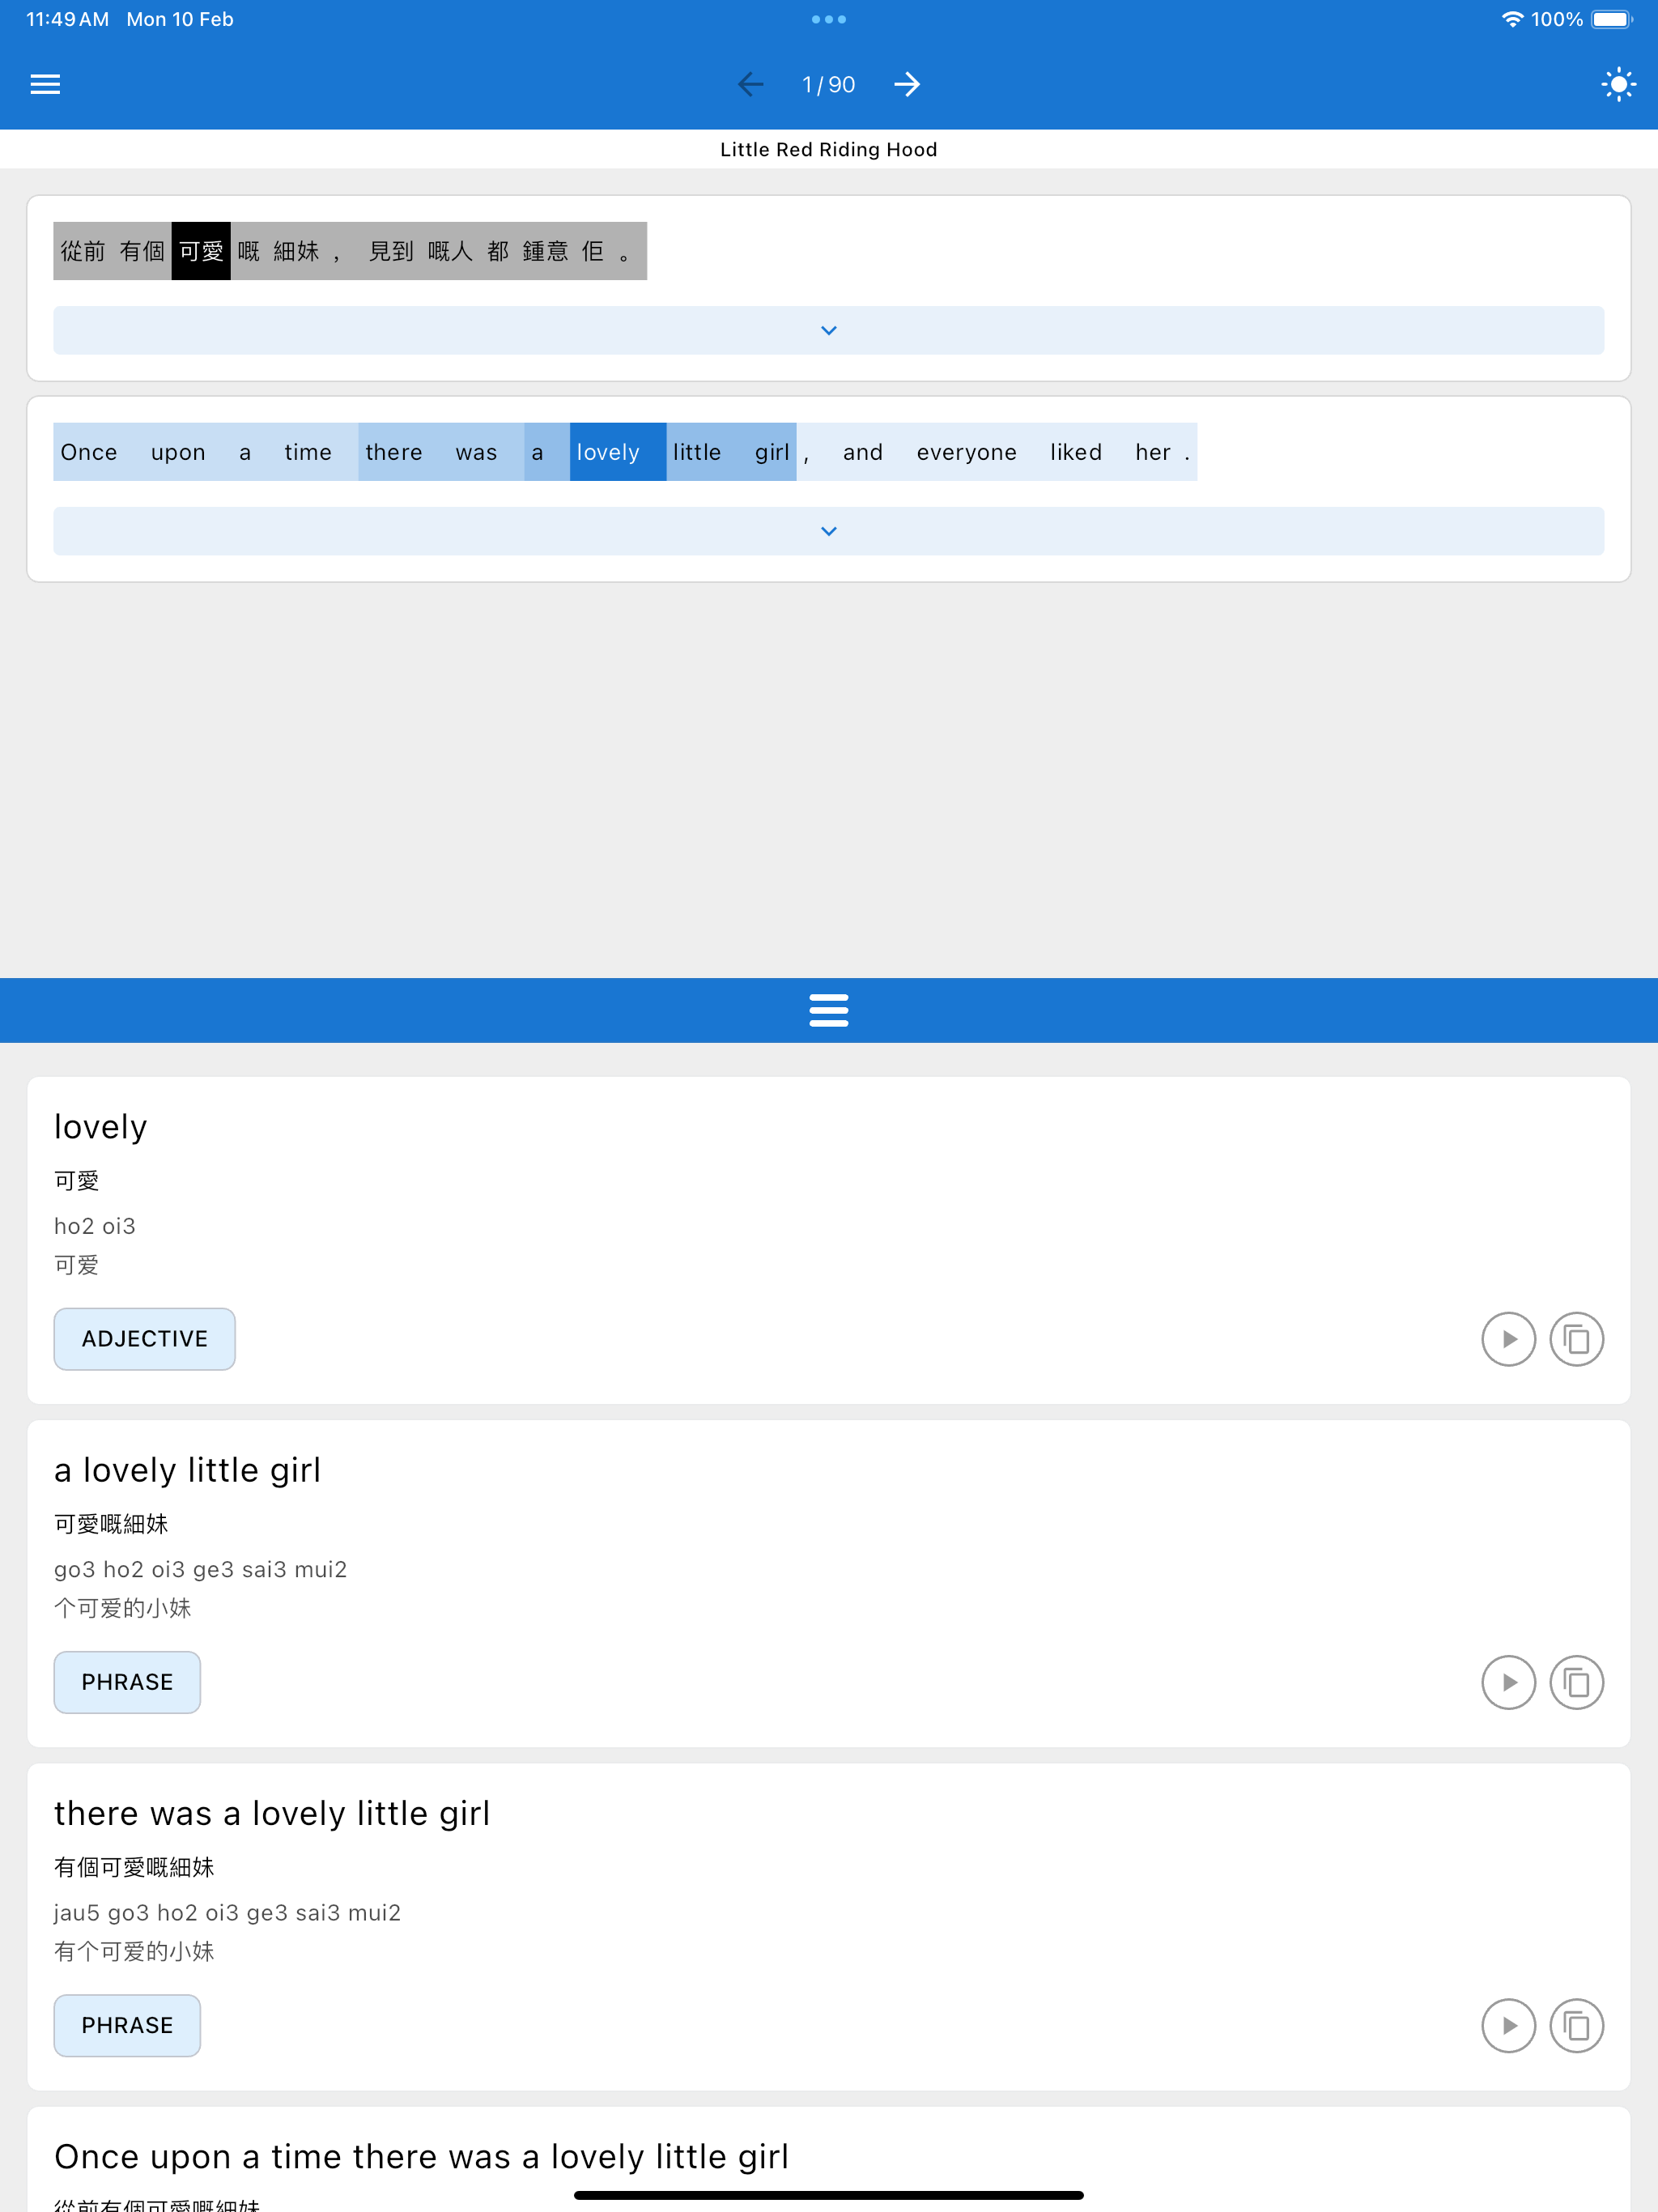The width and height of the screenshot is (1658, 2212).
Task: Toggle brightness theme with the sun icon
Action: (x=1618, y=85)
